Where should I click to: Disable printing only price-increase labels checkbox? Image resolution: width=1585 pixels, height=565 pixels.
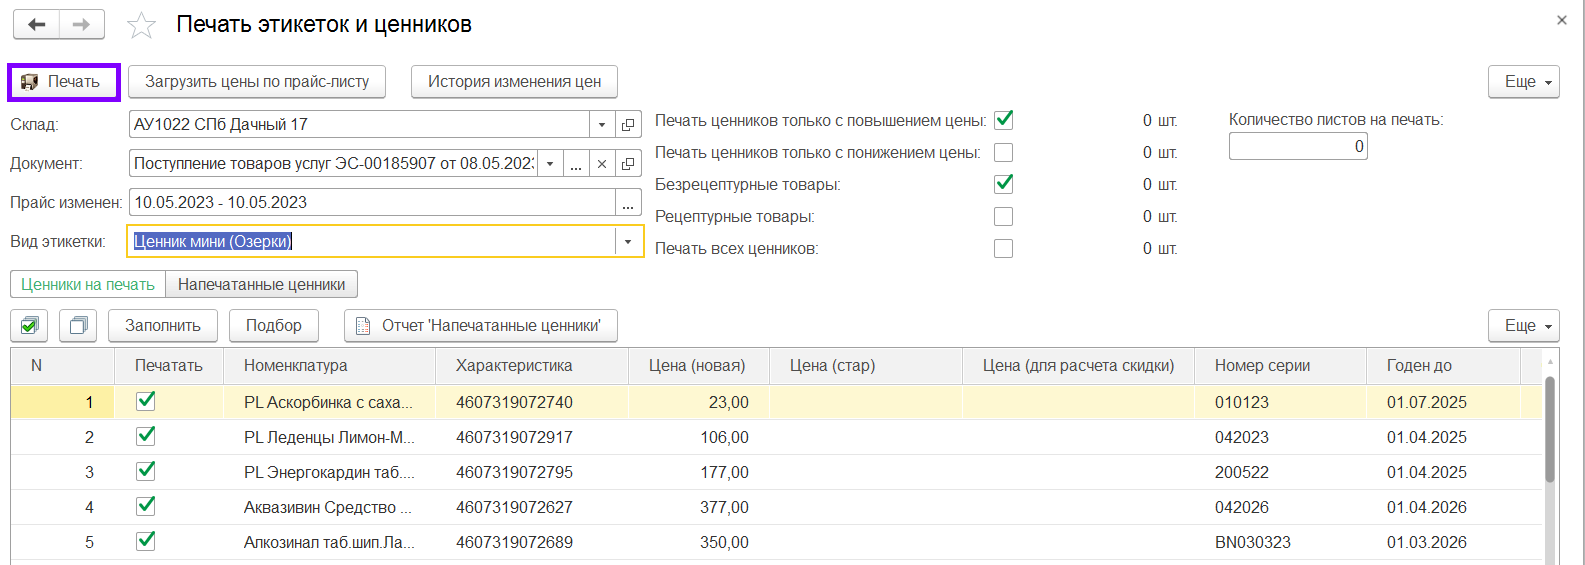[x=1004, y=120]
